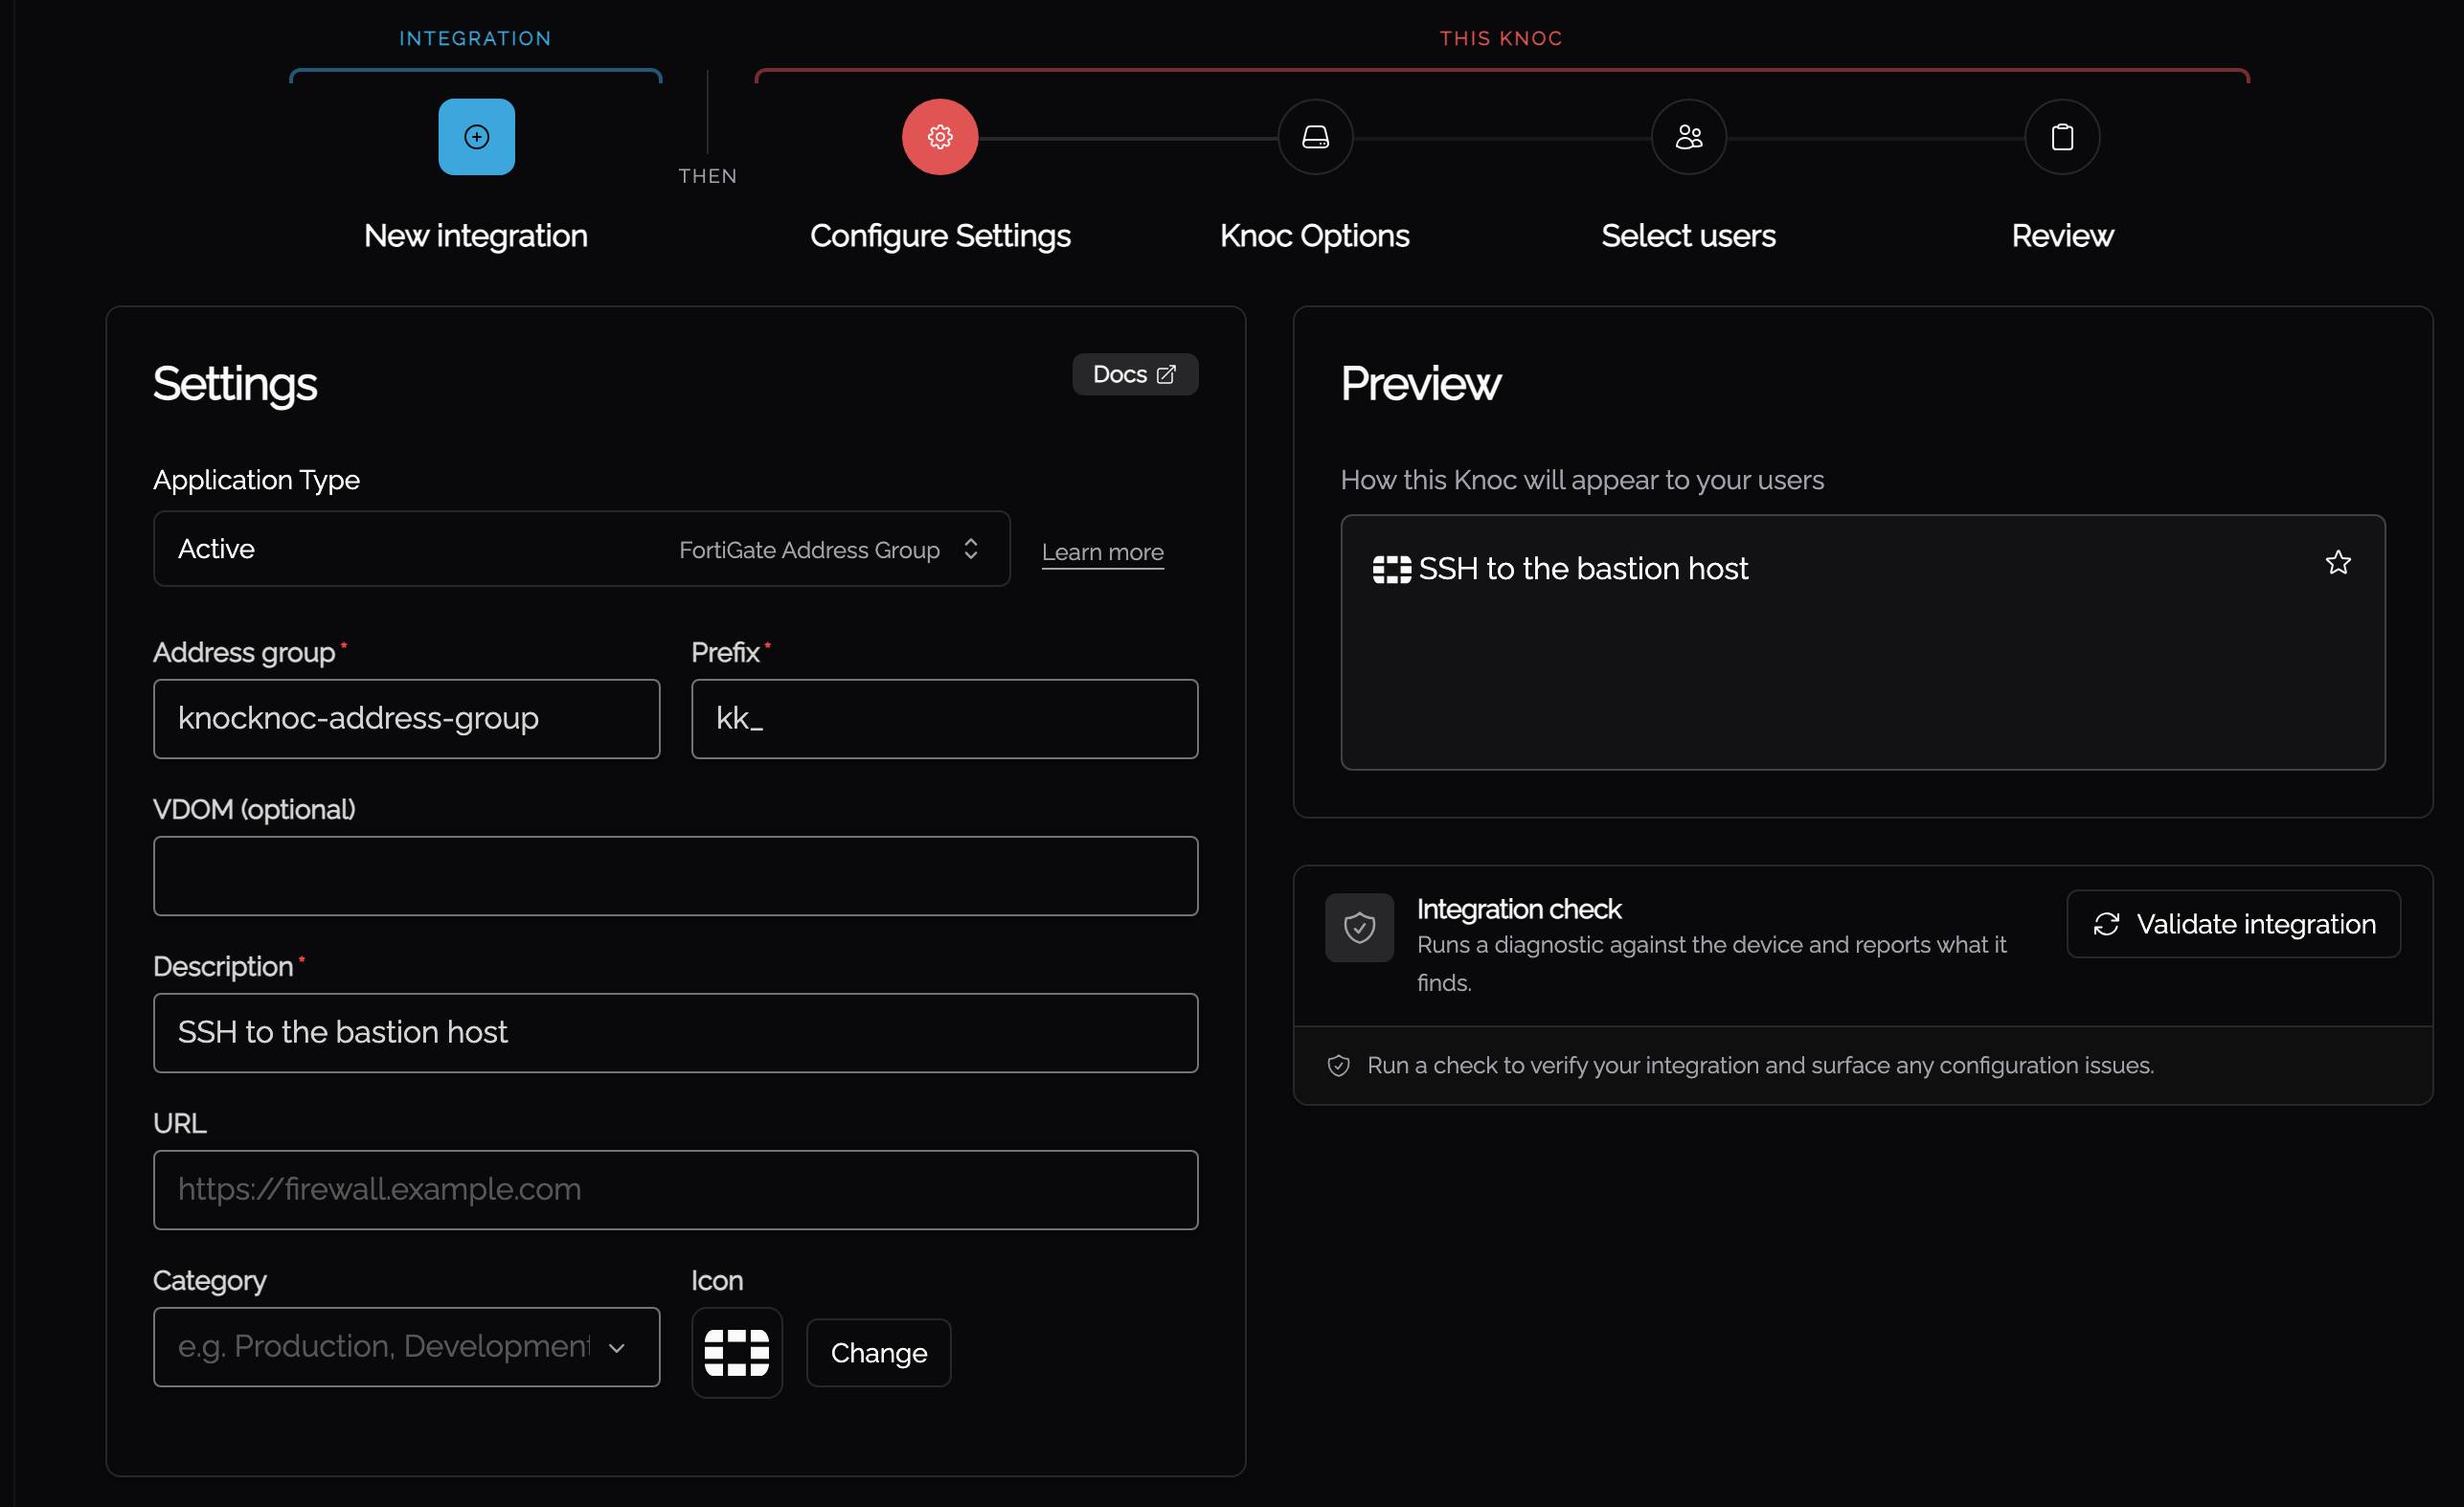Image resolution: width=2464 pixels, height=1507 pixels.
Task: Click the Change icon button
Action: click(x=878, y=1352)
